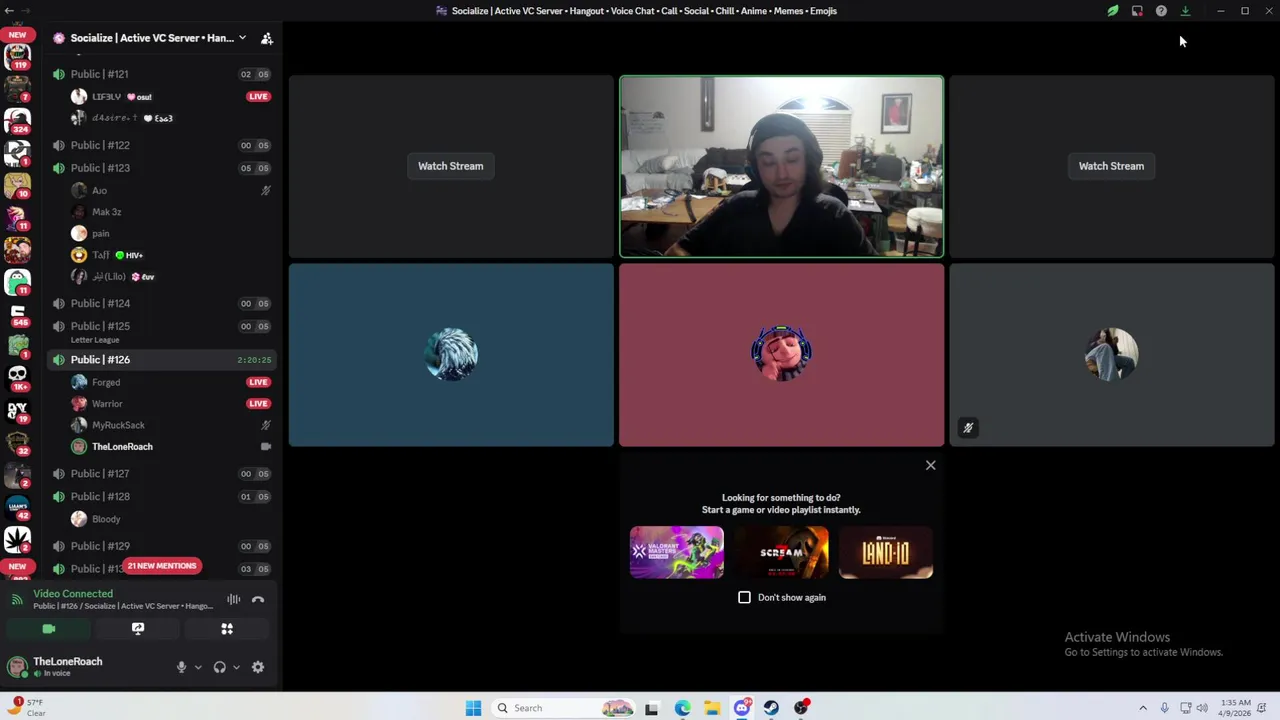Viewport: 1280px width, 720px height.
Task: Join the Public | #127 voice channel
Action: [161, 474]
